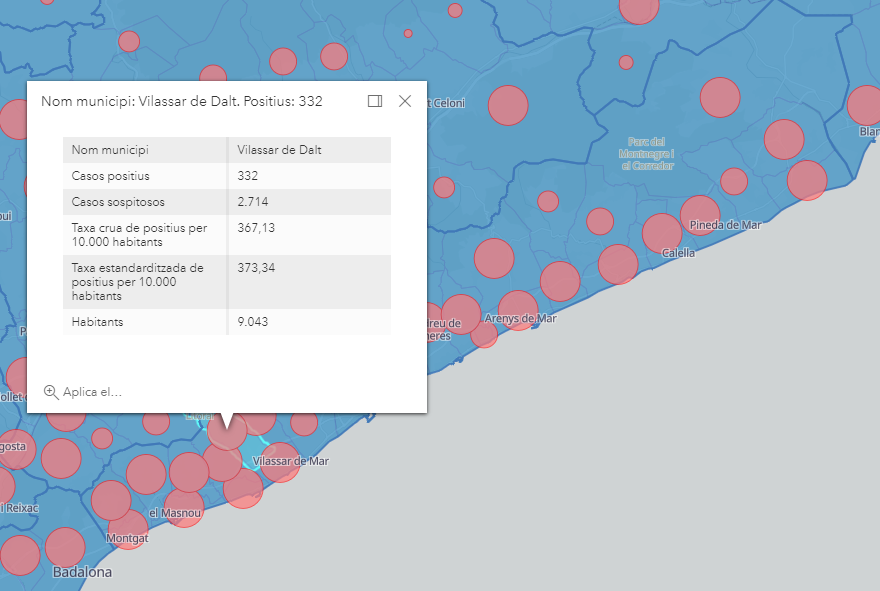Click the Vilassar de Mar map label
The width and height of the screenshot is (880, 591).
[291, 461]
